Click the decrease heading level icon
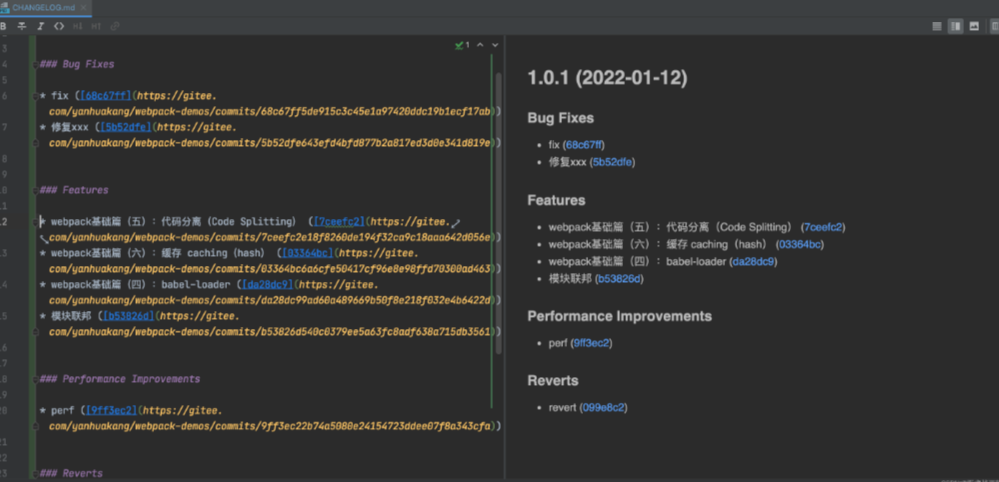Screen dimensions: 999x482 click(x=78, y=26)
